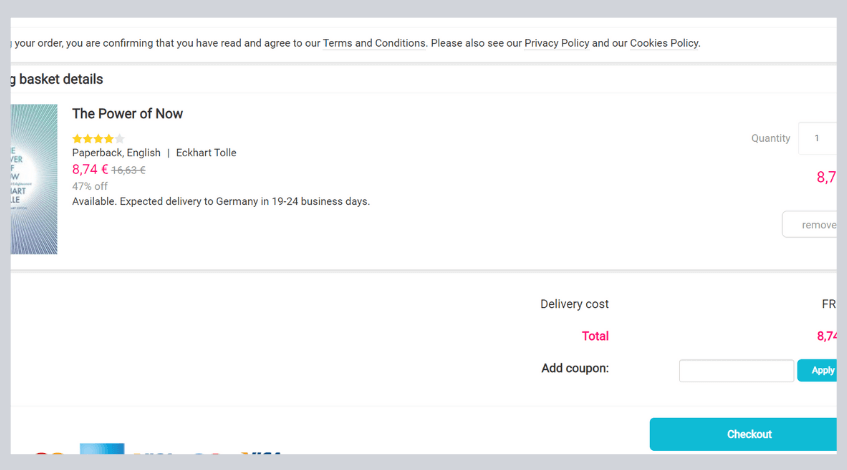Focus the Quantity input box
Screen dimensions: 847x470
coord(817,138)
